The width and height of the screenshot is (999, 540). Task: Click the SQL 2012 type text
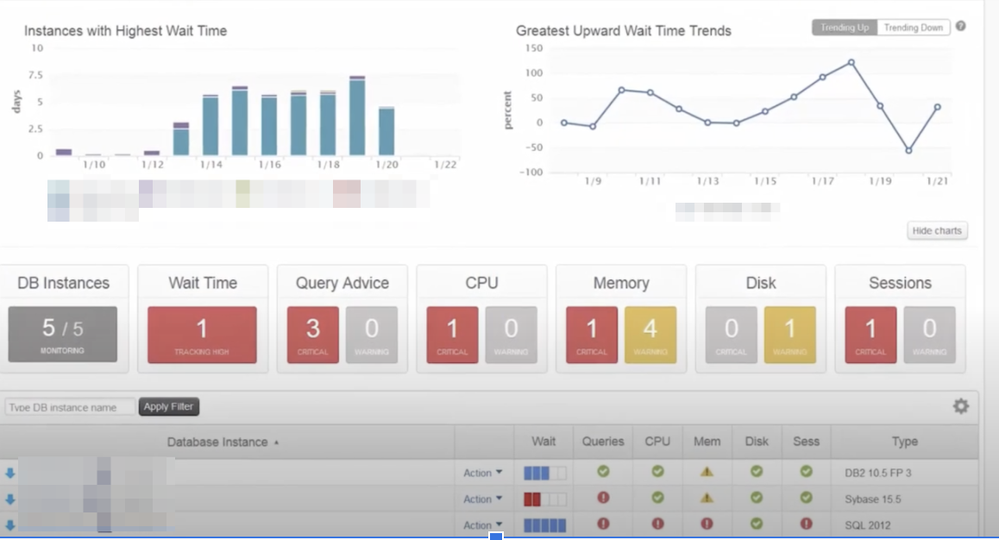coord(868,525)
